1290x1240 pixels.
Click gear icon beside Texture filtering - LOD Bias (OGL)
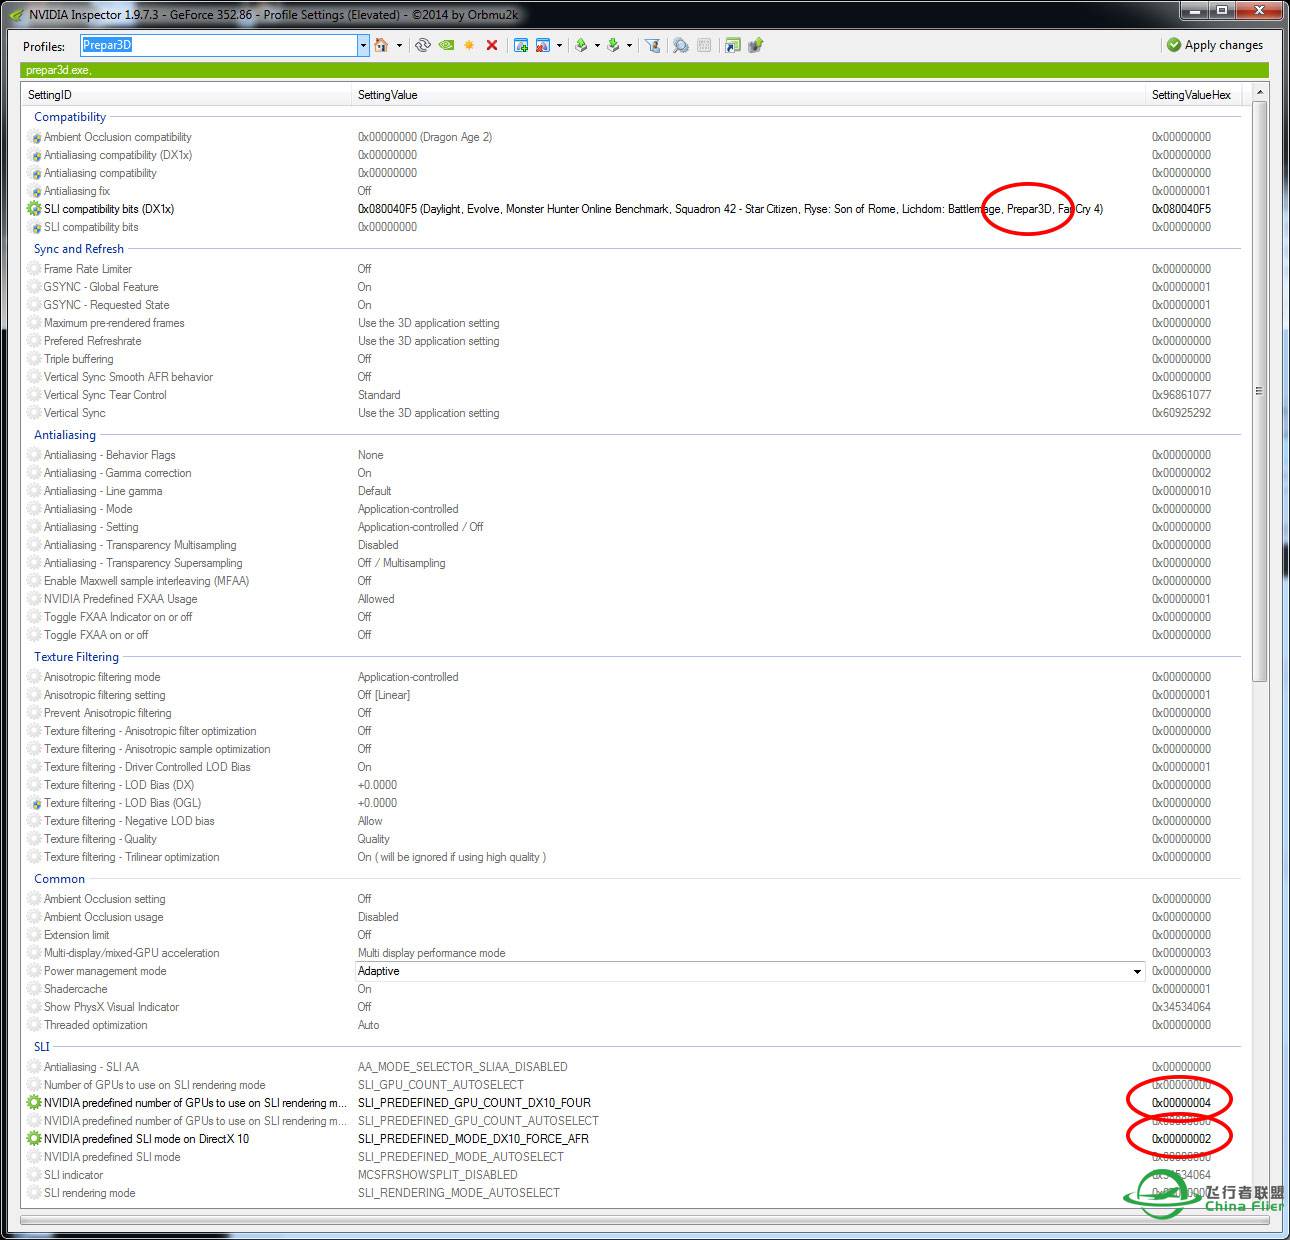point(34,803)
